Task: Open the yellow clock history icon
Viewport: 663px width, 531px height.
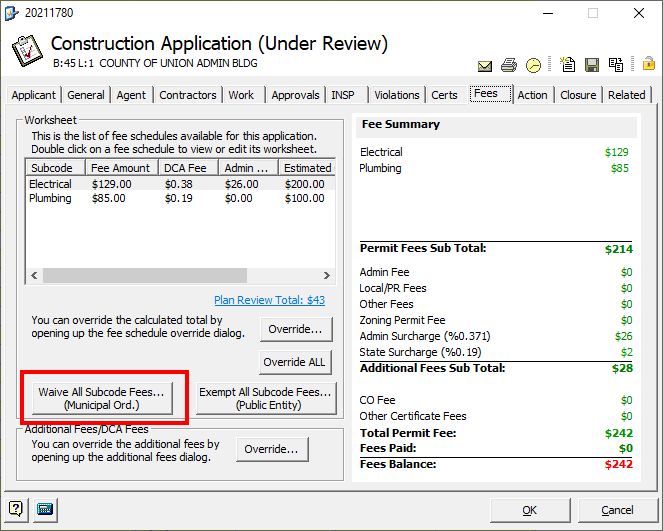Action: click(533, 66)
